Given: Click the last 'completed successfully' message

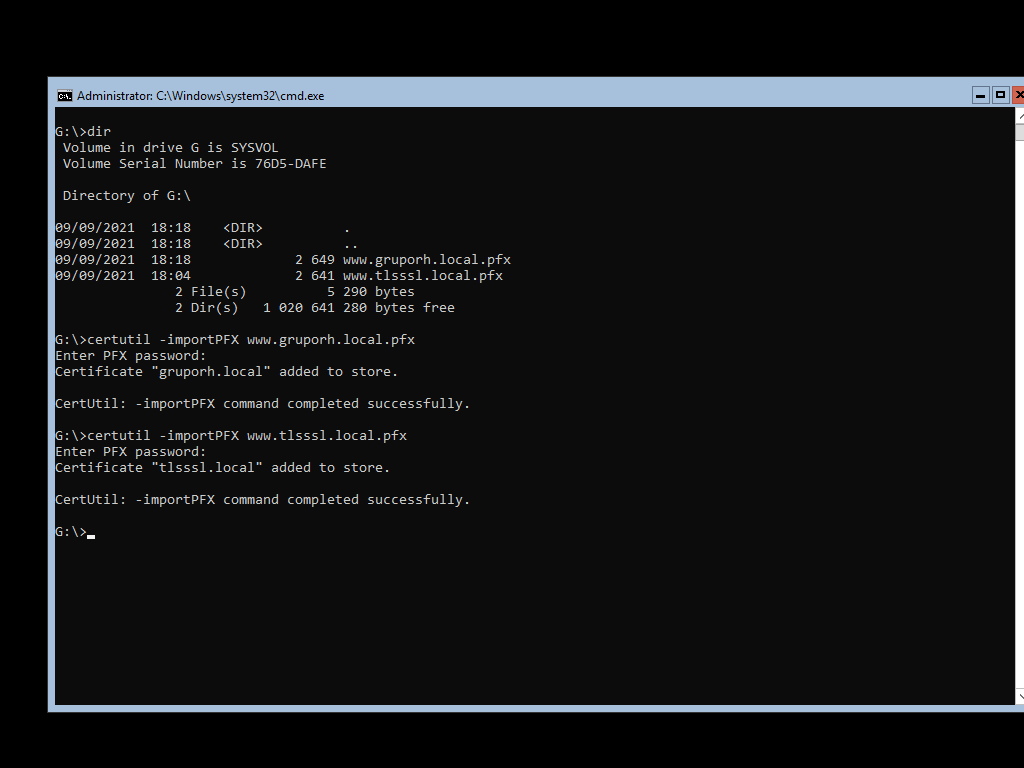Looking at the screenshot, I should pyautogui.click(x=262, y=500).
